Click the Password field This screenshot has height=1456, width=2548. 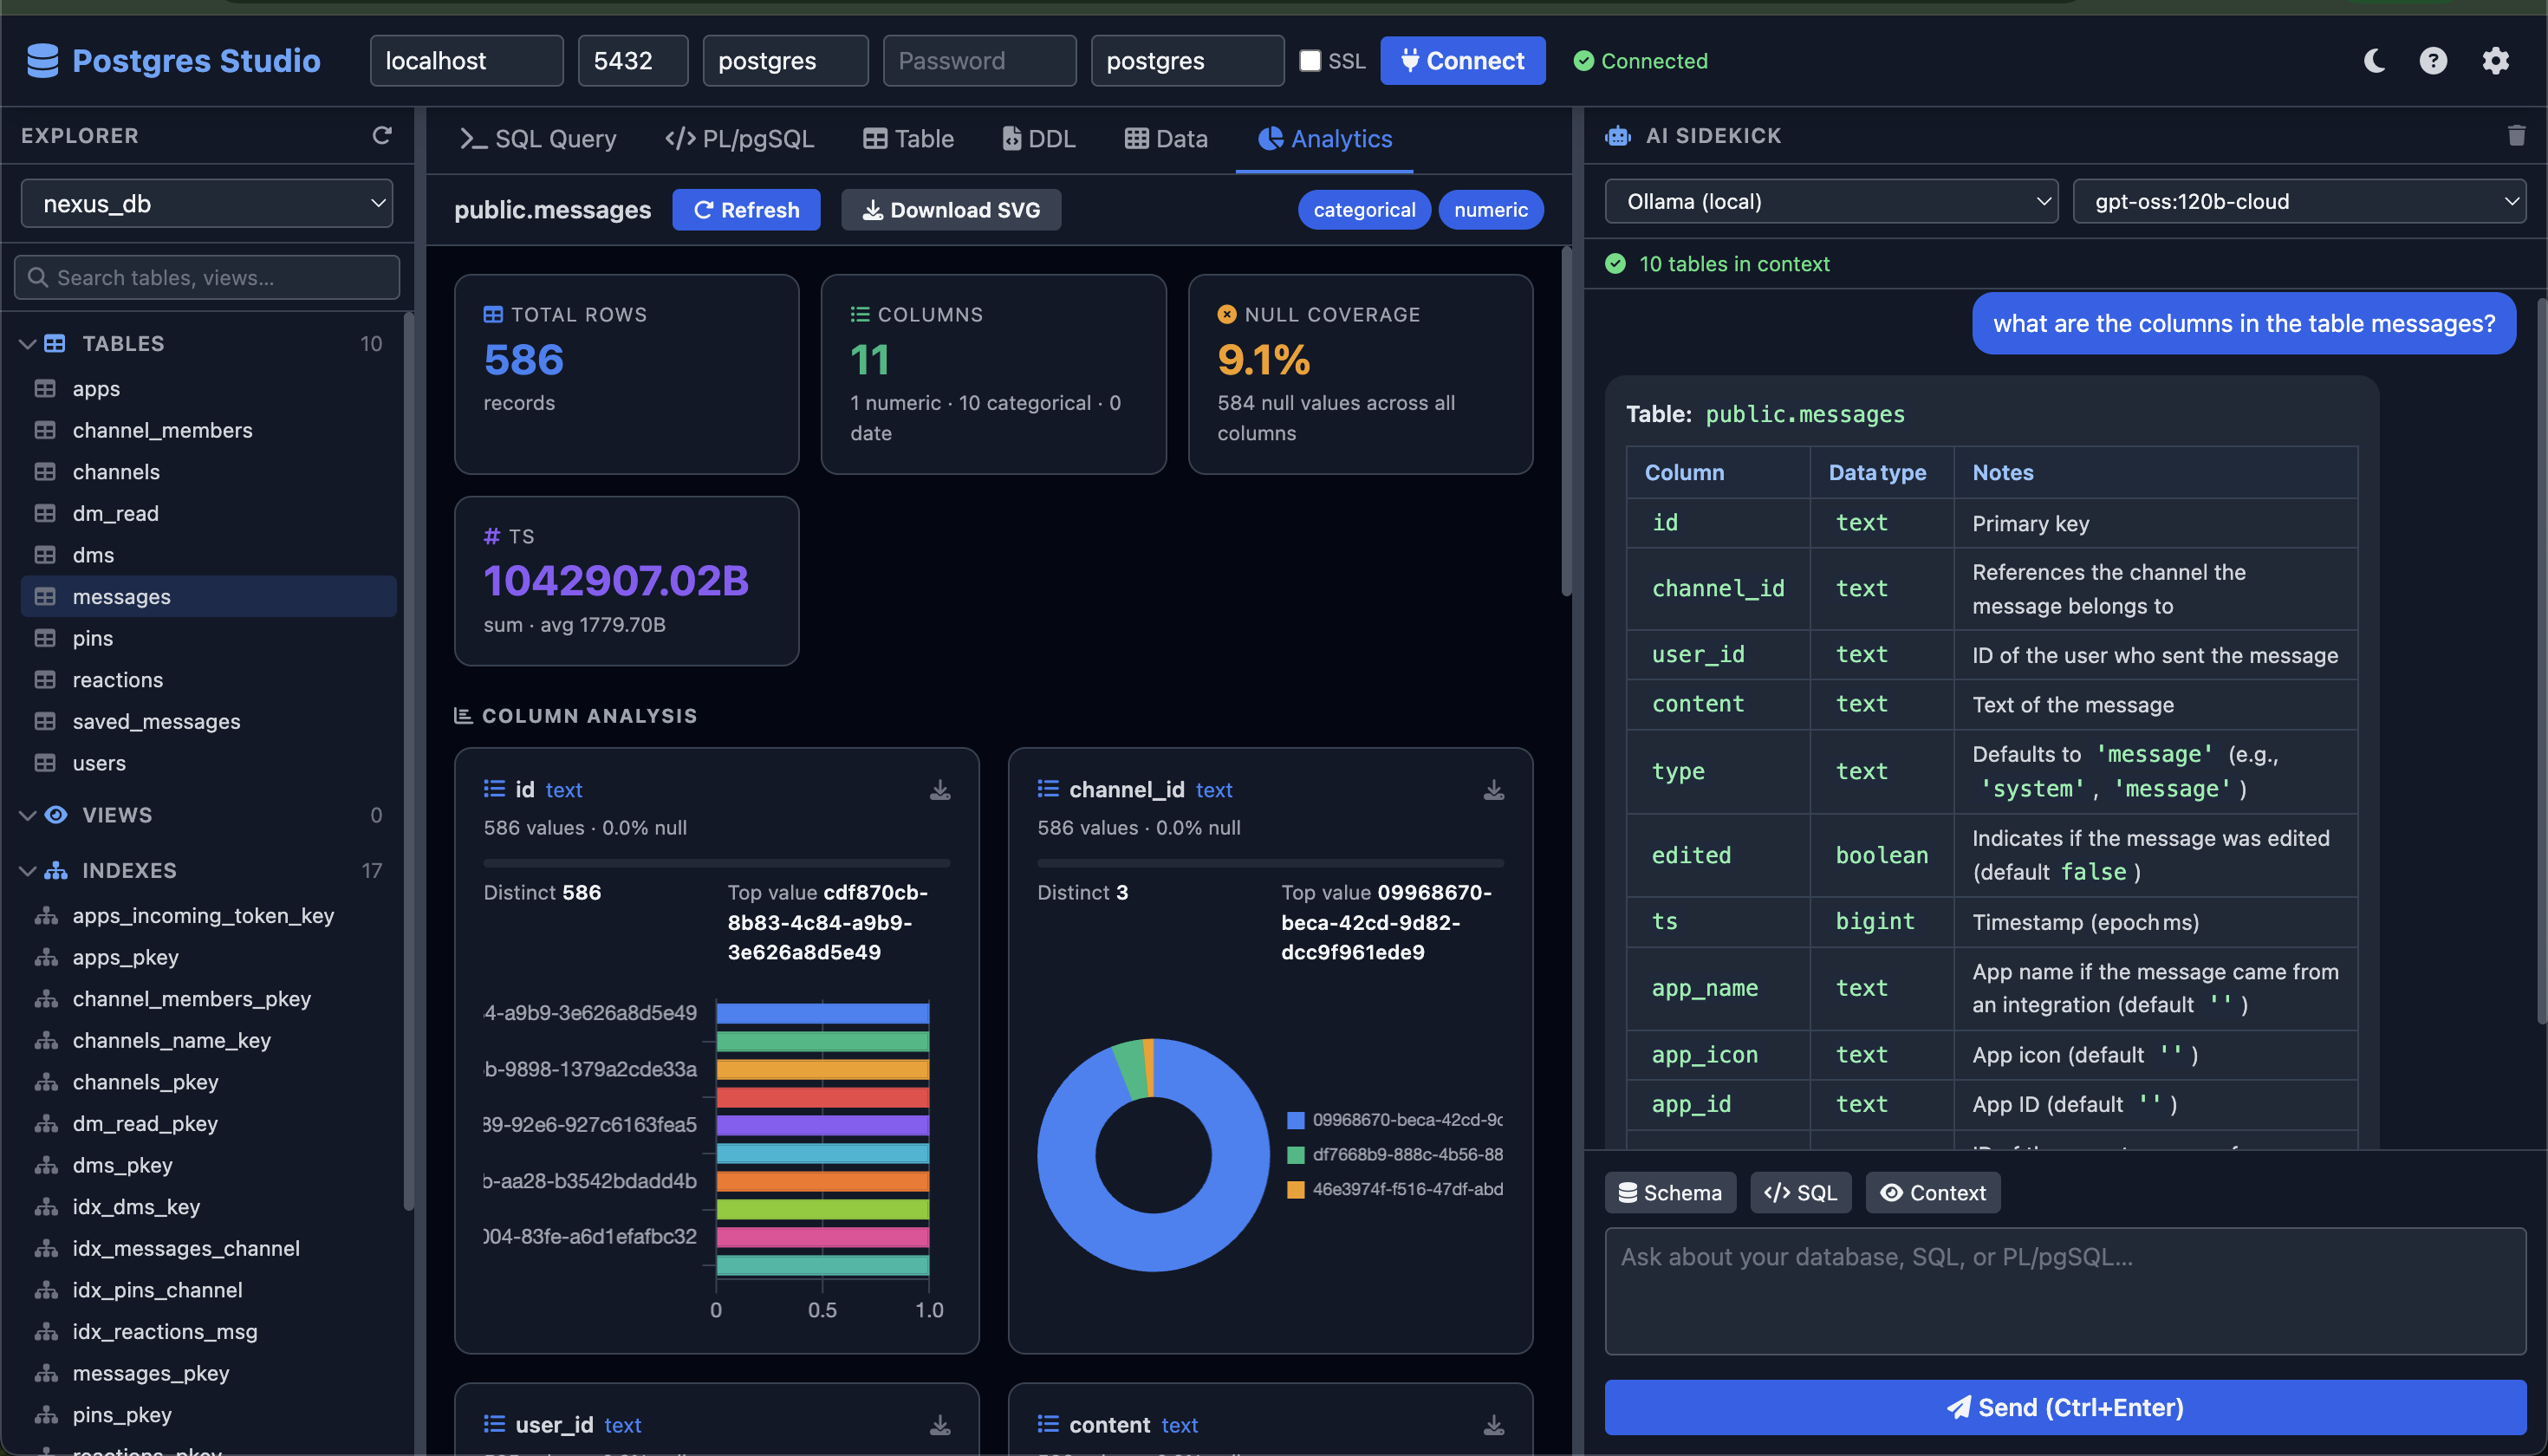(979, 60)
